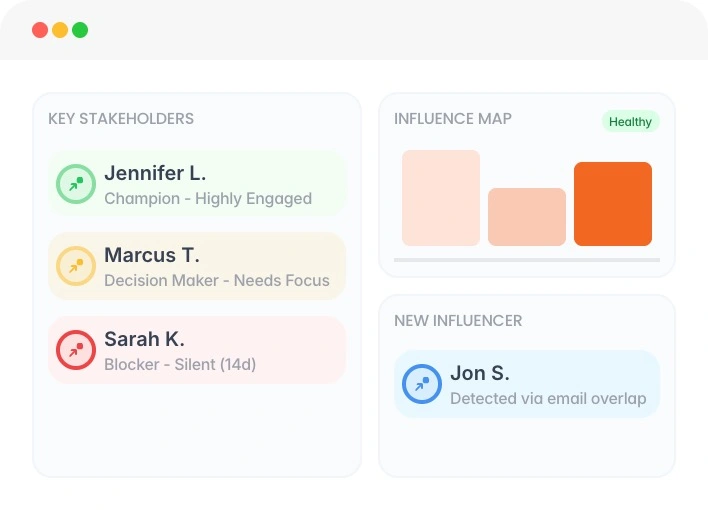Click Jennifer L.'s green arrow icon
Screen dimensions: 708x510
pos(75,184)
